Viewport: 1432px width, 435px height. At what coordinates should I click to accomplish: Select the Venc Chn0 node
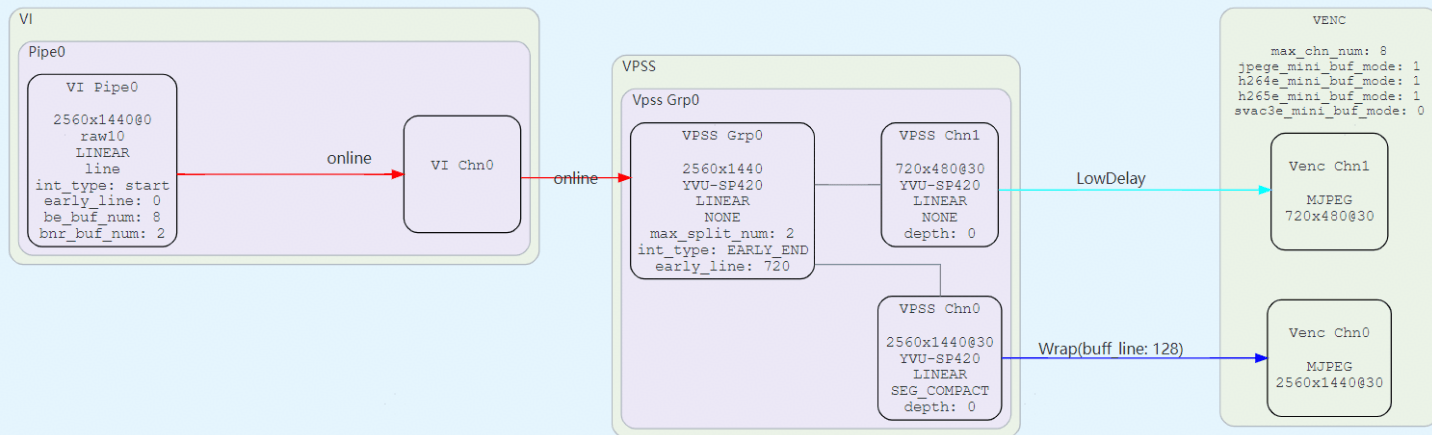tap(1328, 358)
